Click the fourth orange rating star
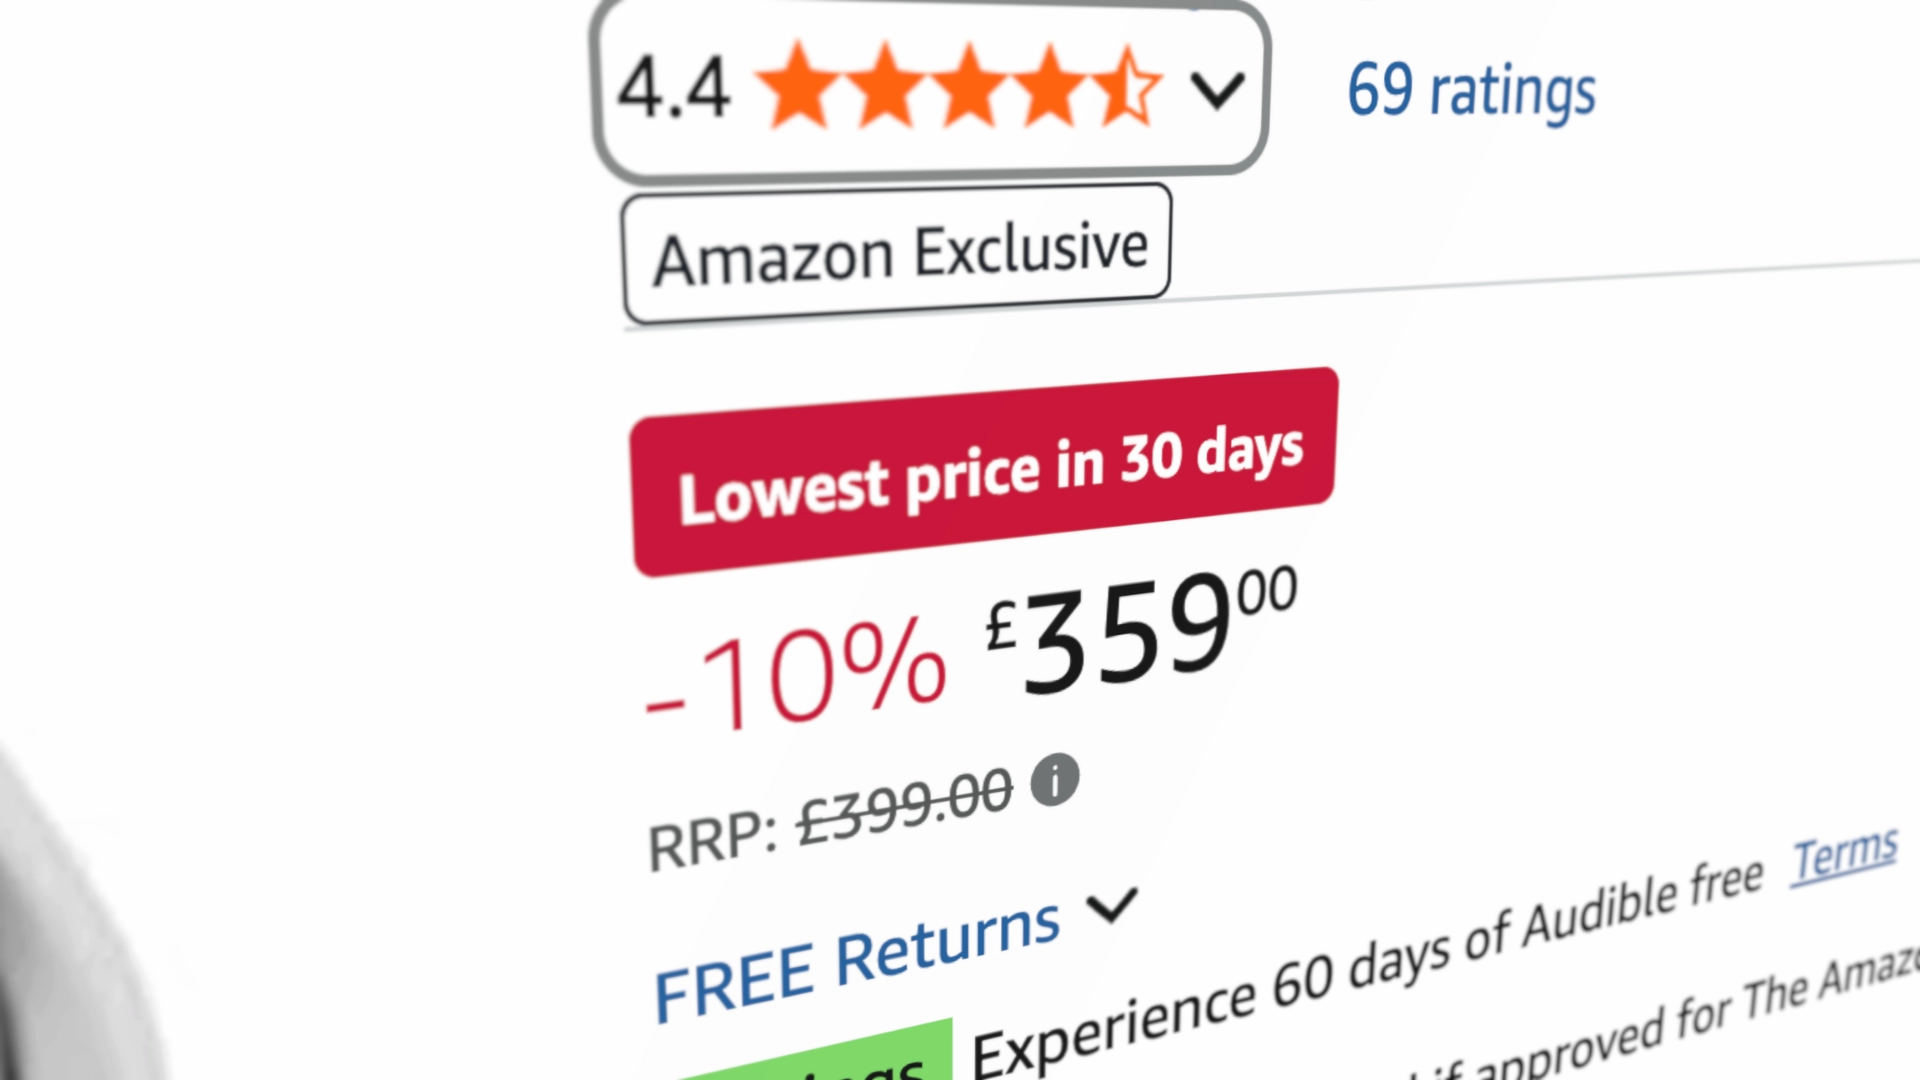The image size is (1920, 1080). [x=1049, y=87]
